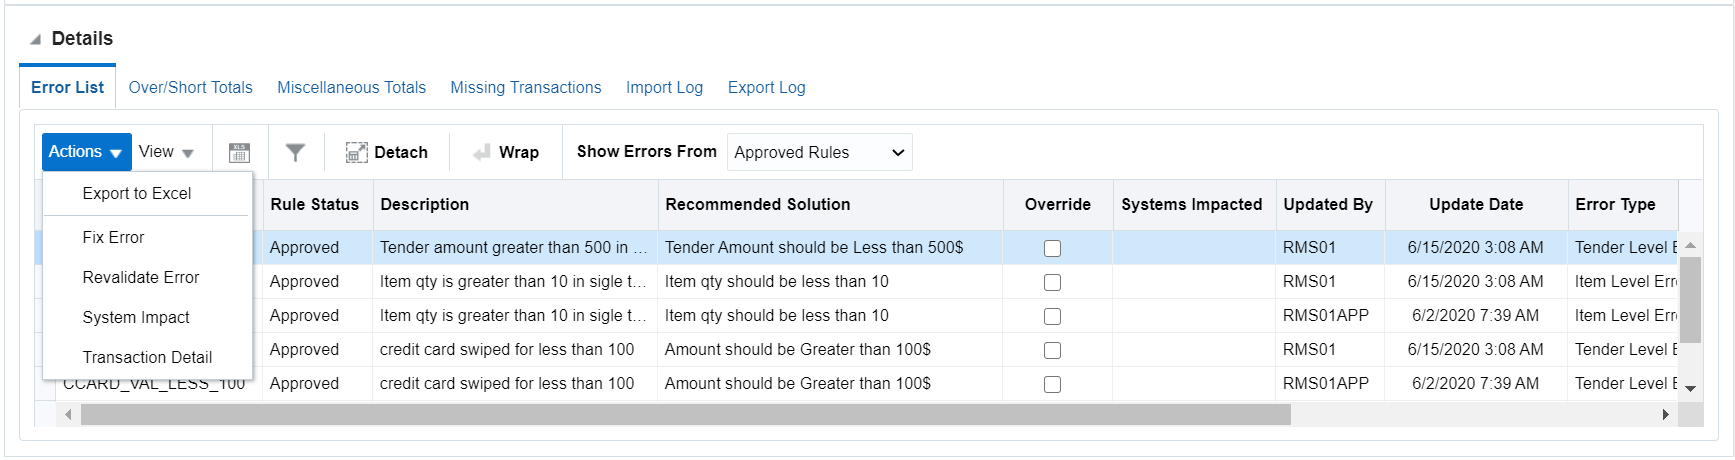This screenshot has height=460, width=1735.
Task: Open the Show Errors From dropdown
Action: pyautogui.click(x=819, y=152)
